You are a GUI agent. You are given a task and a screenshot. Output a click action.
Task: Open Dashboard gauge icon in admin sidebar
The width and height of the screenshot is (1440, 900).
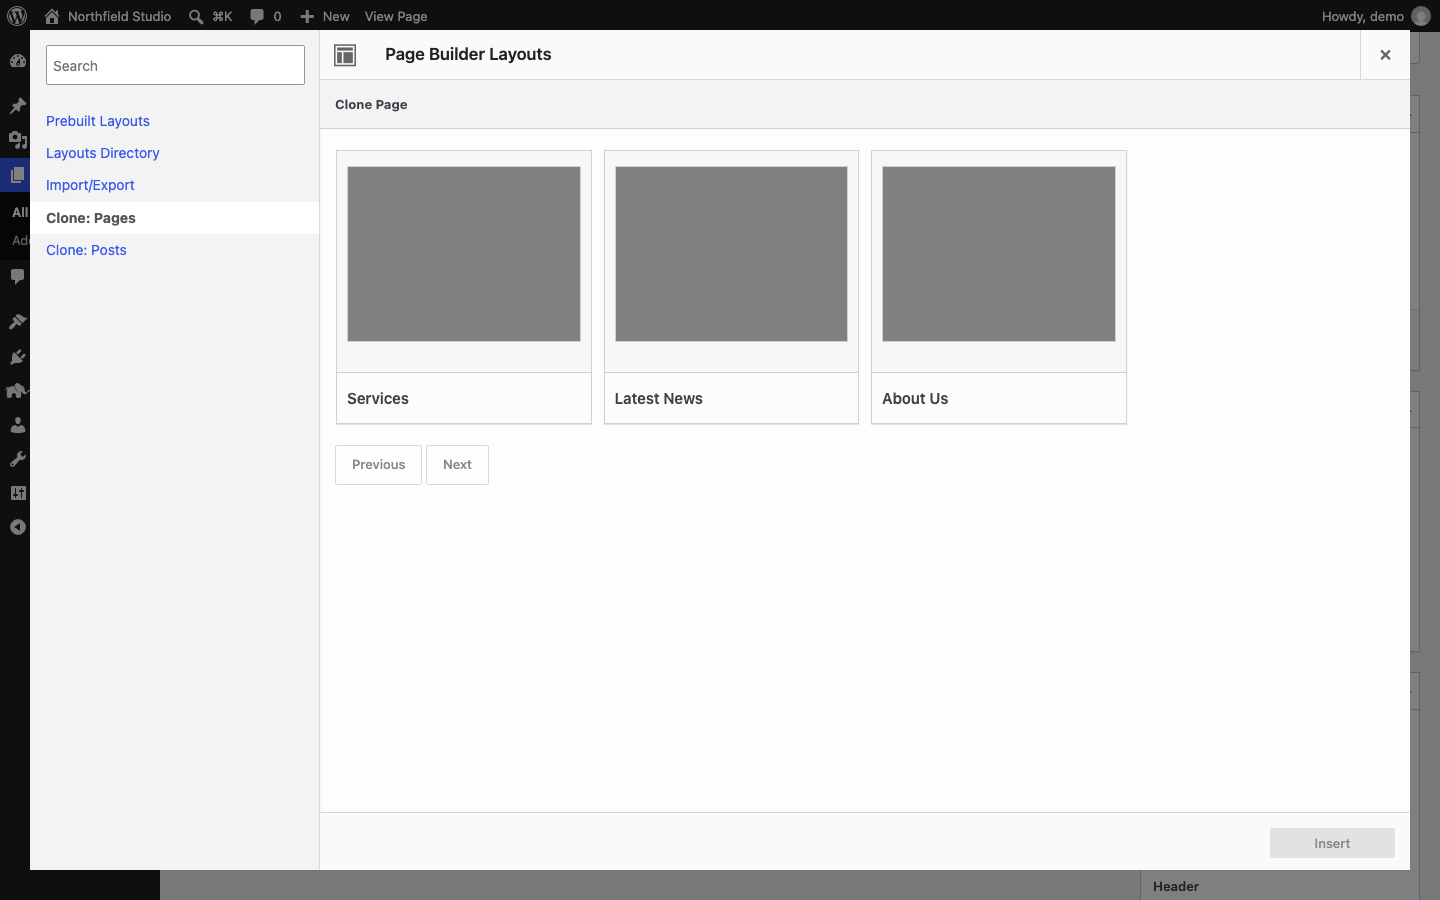tap(17, 61)
